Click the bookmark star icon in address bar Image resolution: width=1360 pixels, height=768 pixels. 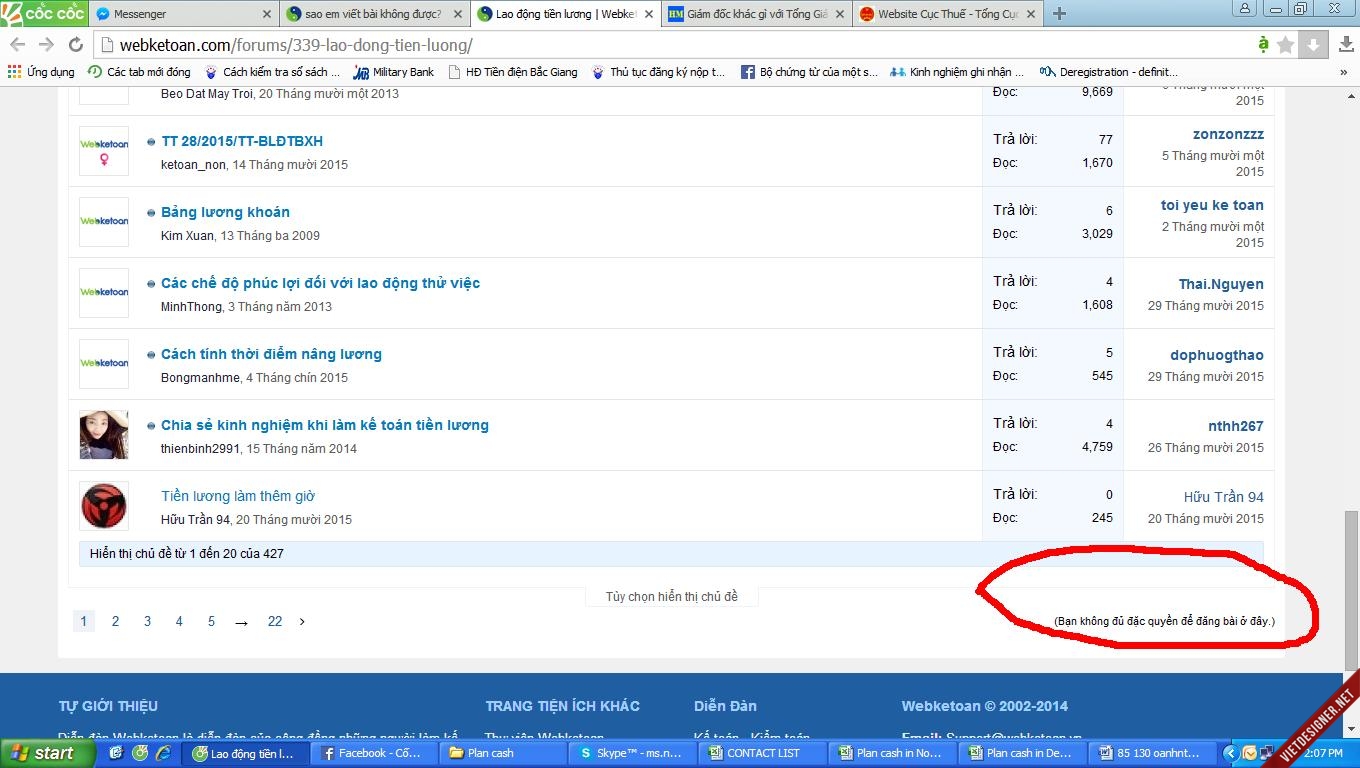pos(1286,45)
